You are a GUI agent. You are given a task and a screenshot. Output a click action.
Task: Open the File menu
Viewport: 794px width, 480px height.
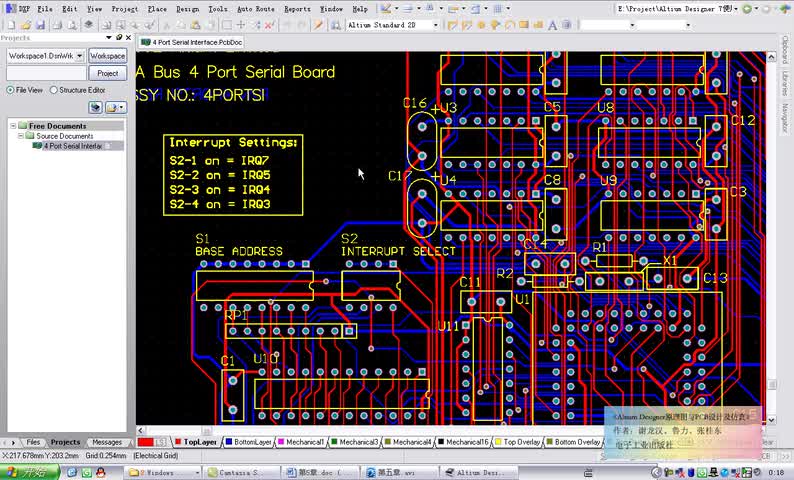click(x=45, y=9)
